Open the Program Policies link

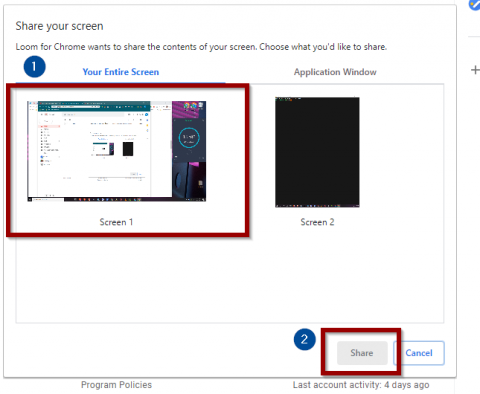(x=116, y=385)
